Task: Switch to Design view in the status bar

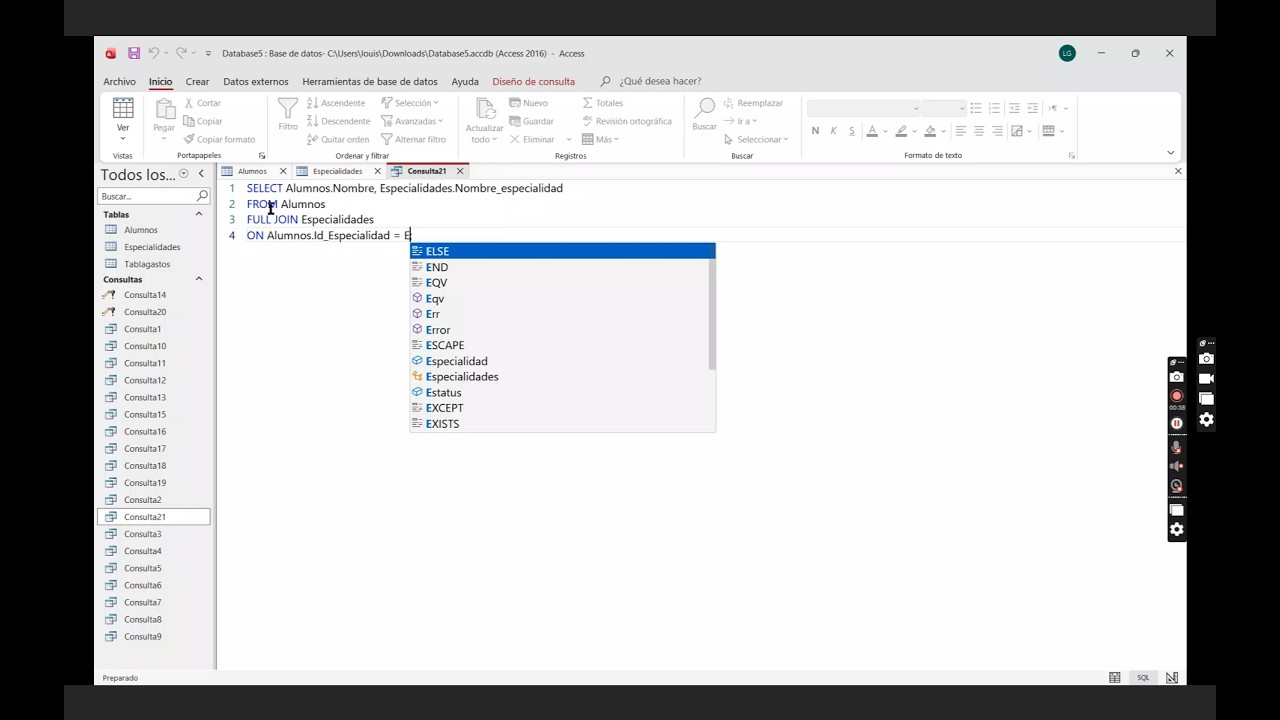Action: (x=1172, y=678)
